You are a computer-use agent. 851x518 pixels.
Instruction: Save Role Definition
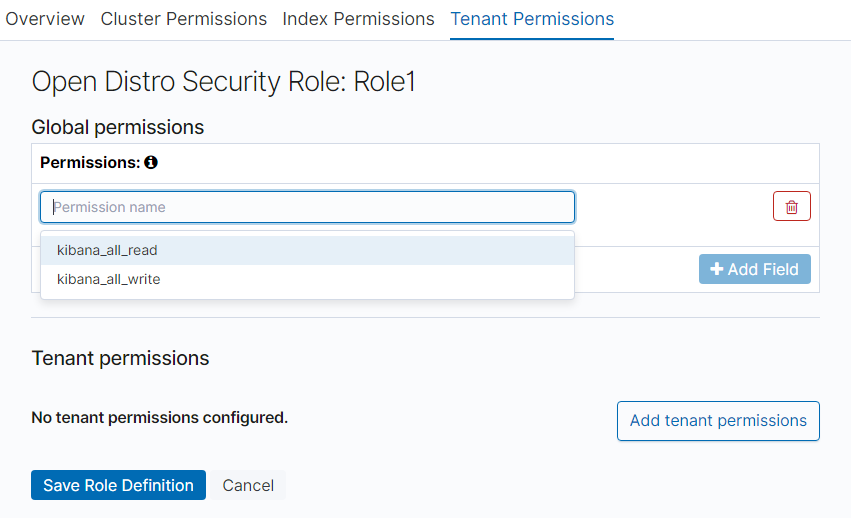[x=118, y=485]
